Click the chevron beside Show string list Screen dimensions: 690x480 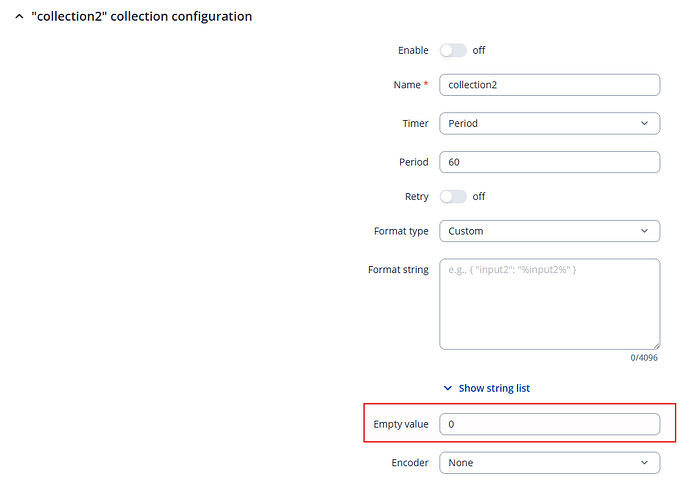point(447,388)
